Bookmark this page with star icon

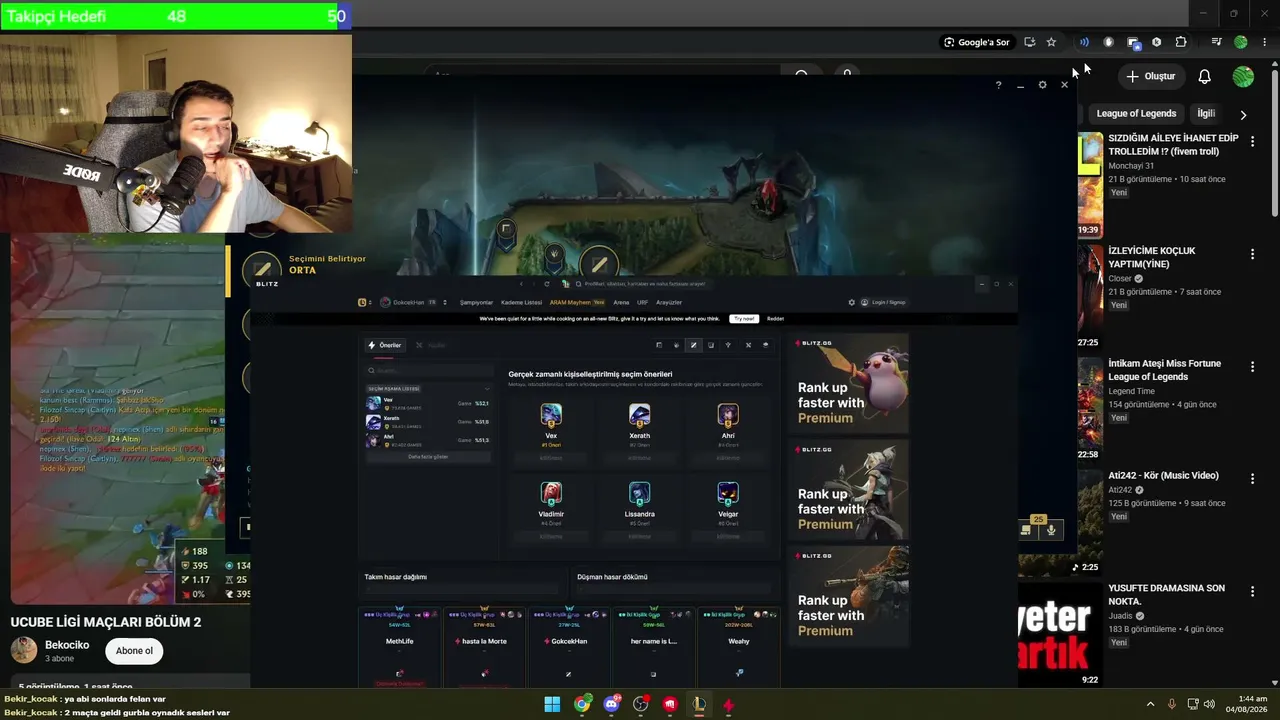(x=1051, y=42)
